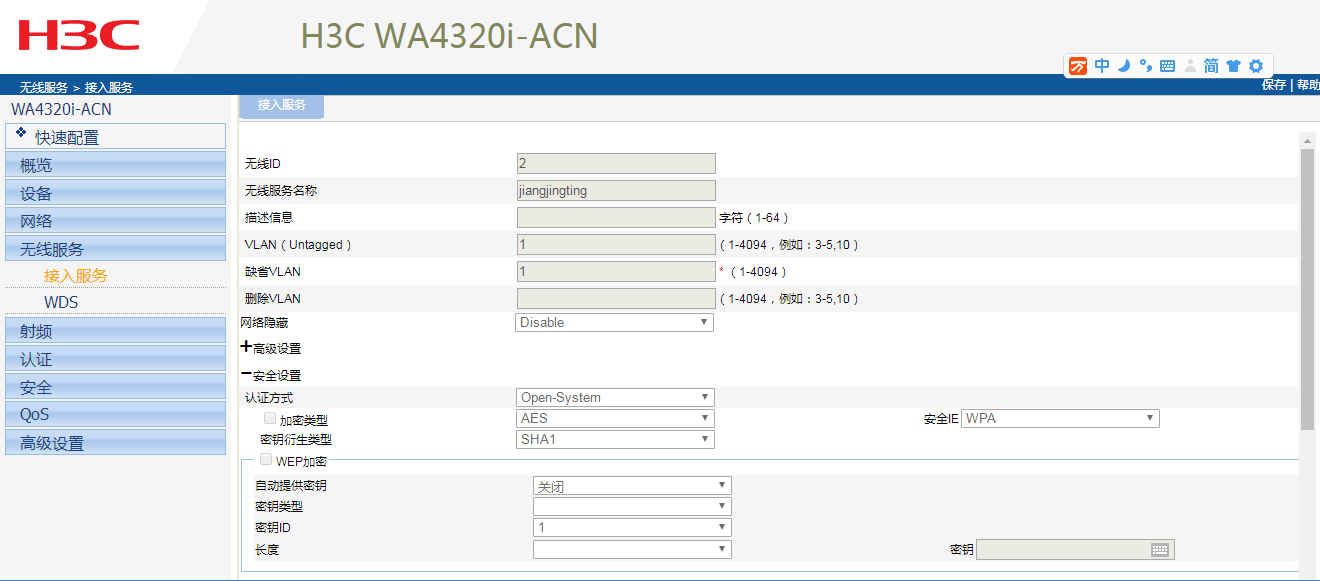The width and height of the screenshot is (1320, 581).
Task: Click the 帮助 link in header
Action: [1308, 85]
